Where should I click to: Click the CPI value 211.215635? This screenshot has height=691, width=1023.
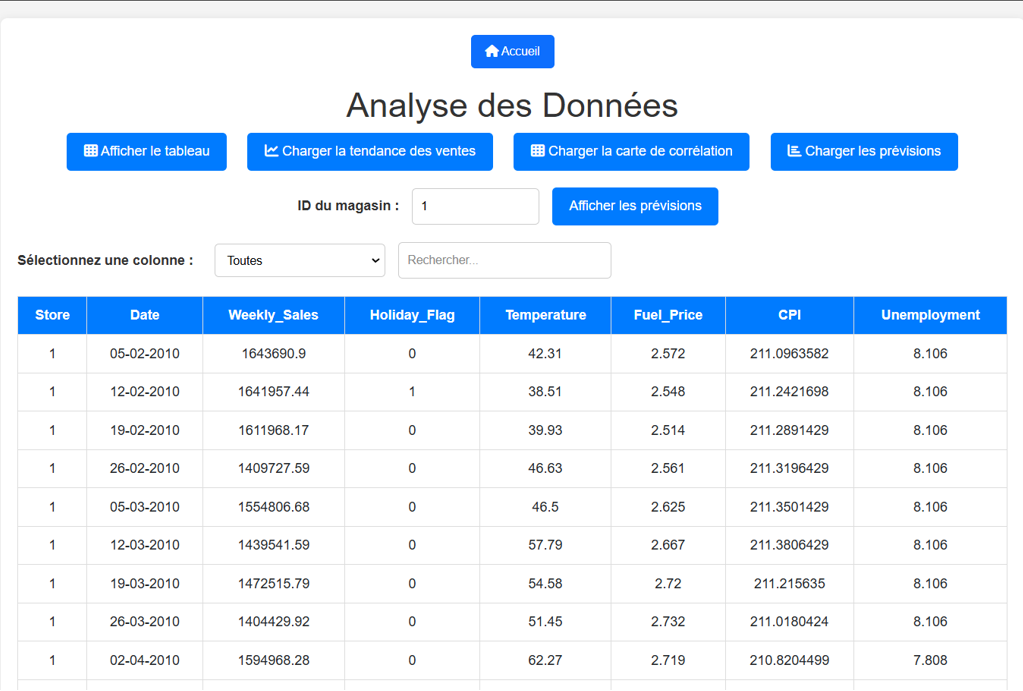tap(789, 583)
